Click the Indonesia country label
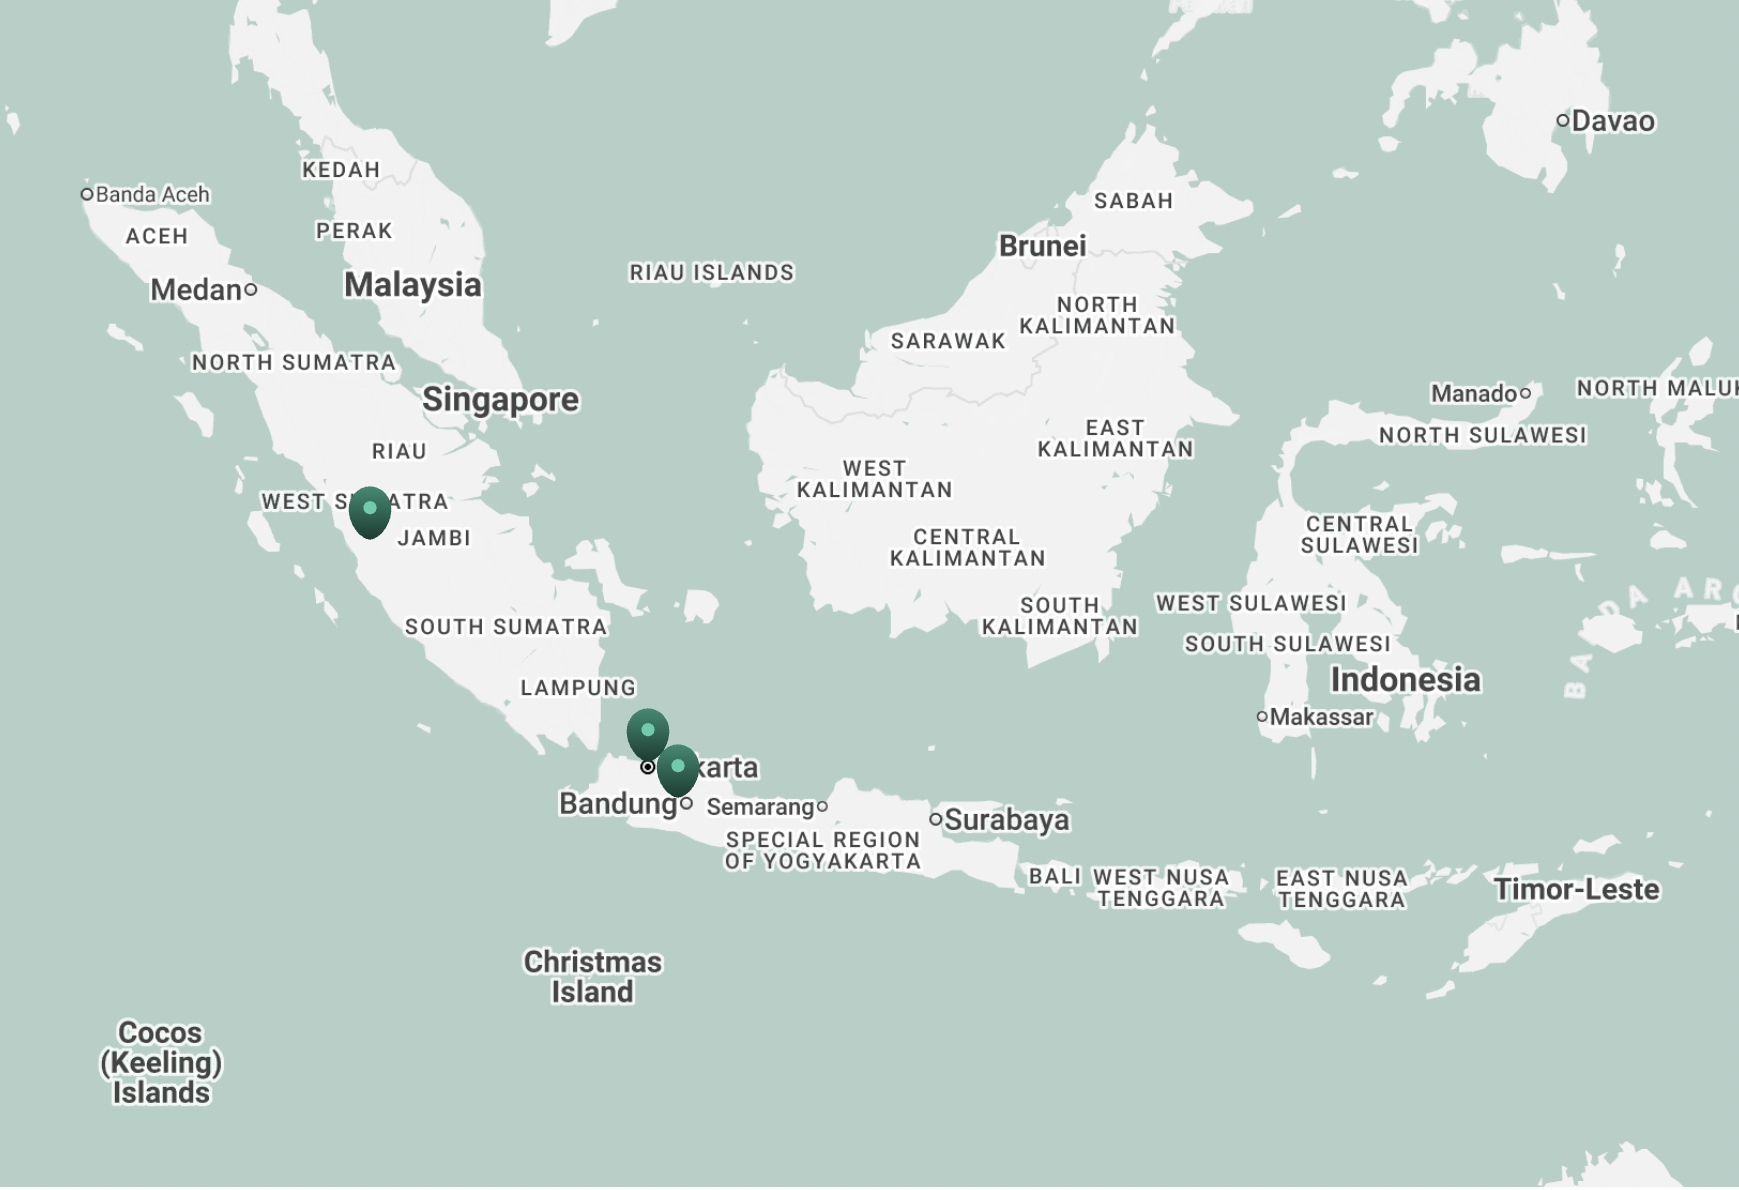The image size is (1739, 1190). tap(1405, 680)
